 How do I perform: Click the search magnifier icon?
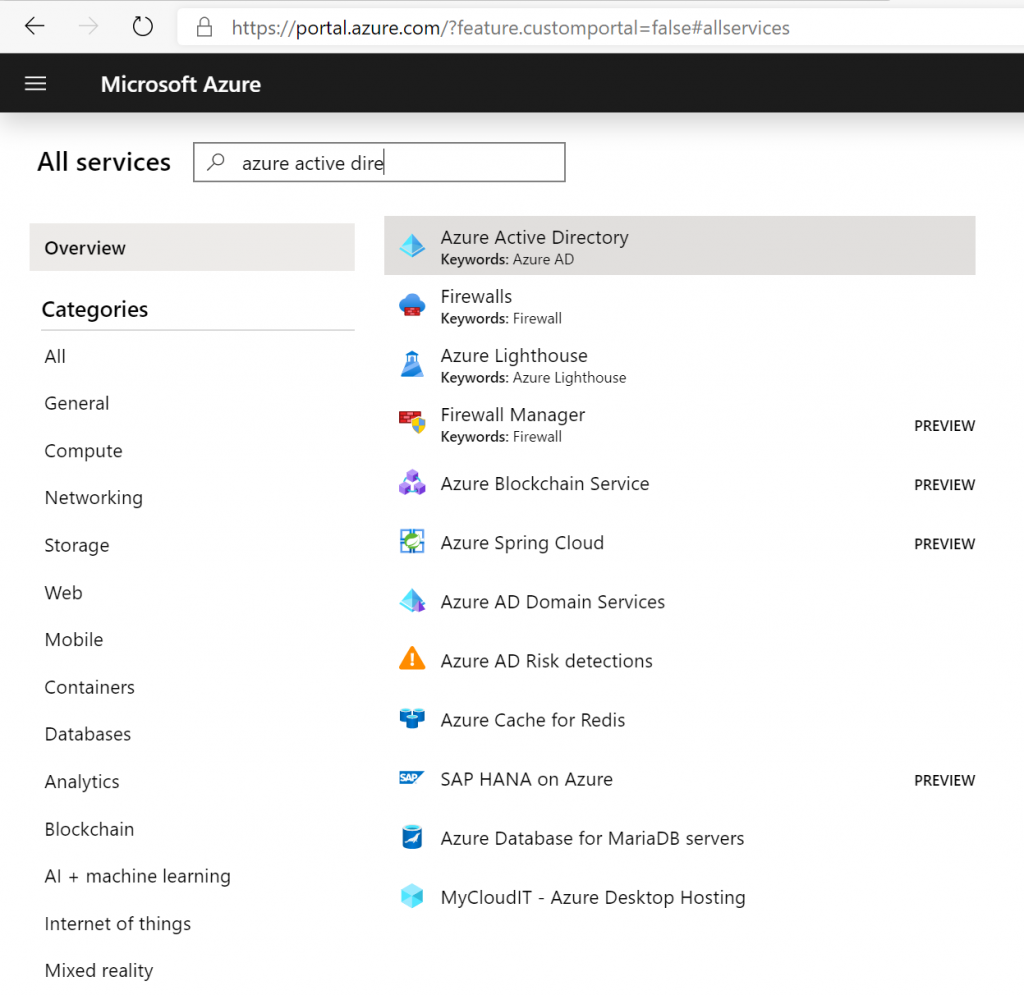[216, 162]
